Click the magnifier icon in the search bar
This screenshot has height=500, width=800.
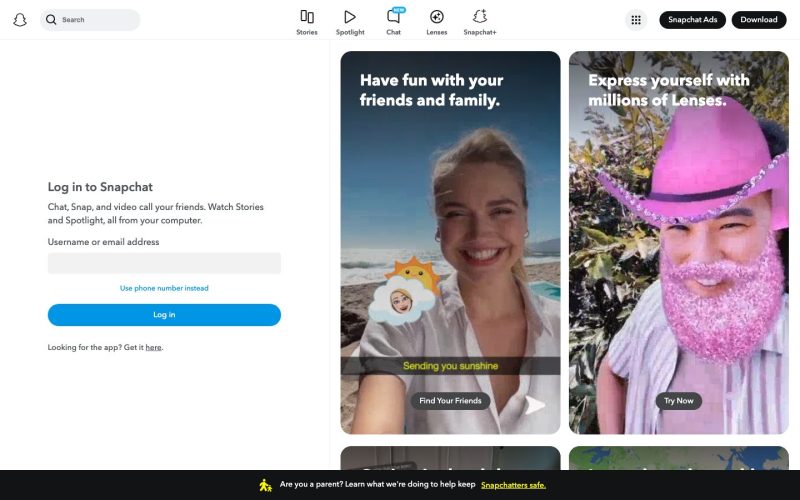[51, 20]
